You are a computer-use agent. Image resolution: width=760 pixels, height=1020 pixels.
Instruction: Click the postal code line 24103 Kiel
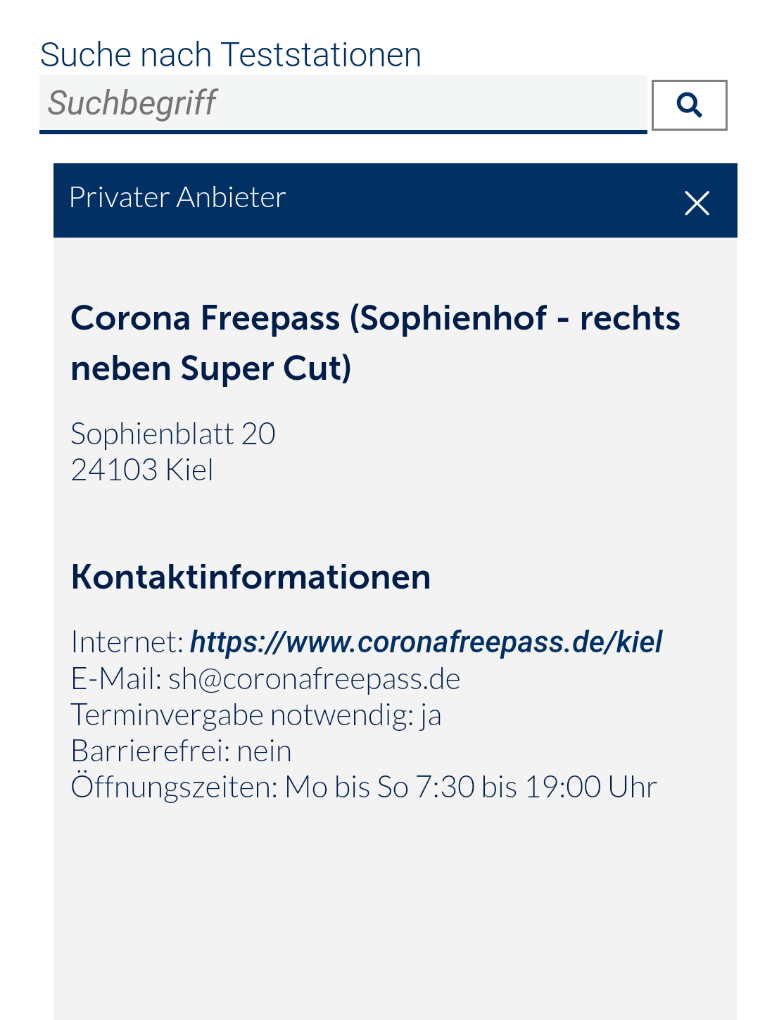142,470
